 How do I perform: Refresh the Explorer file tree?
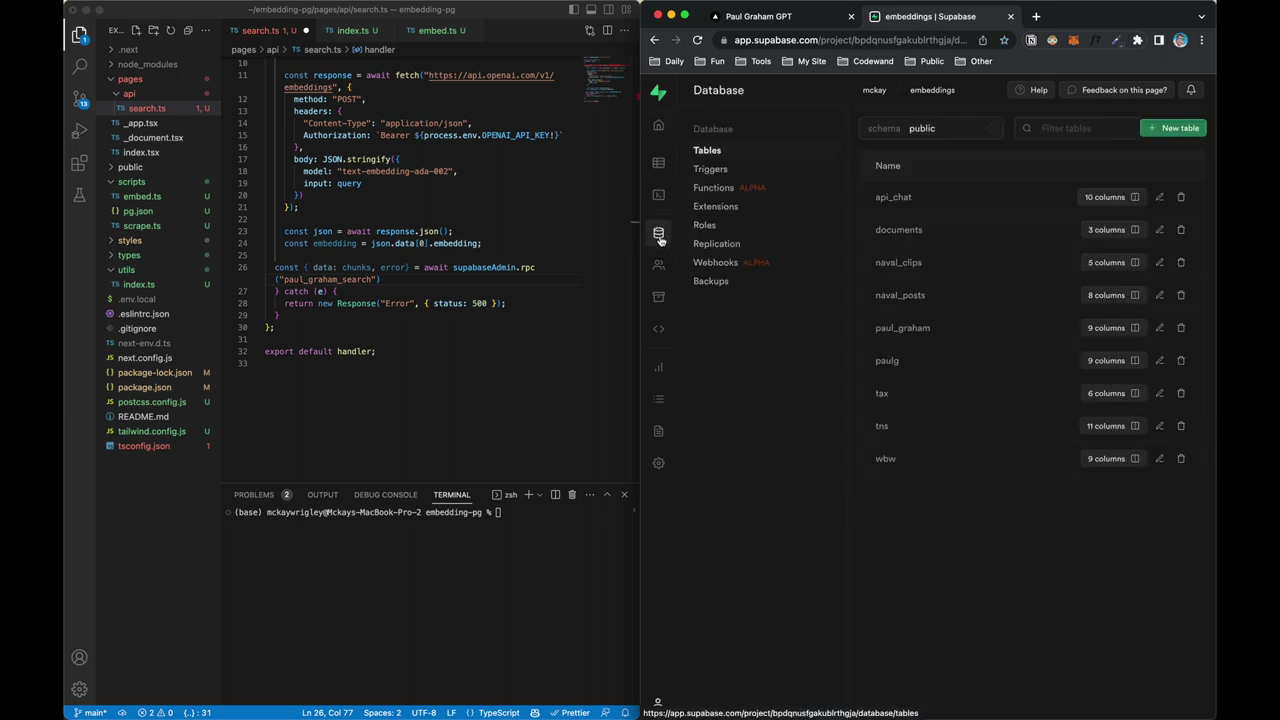(170, 31)
